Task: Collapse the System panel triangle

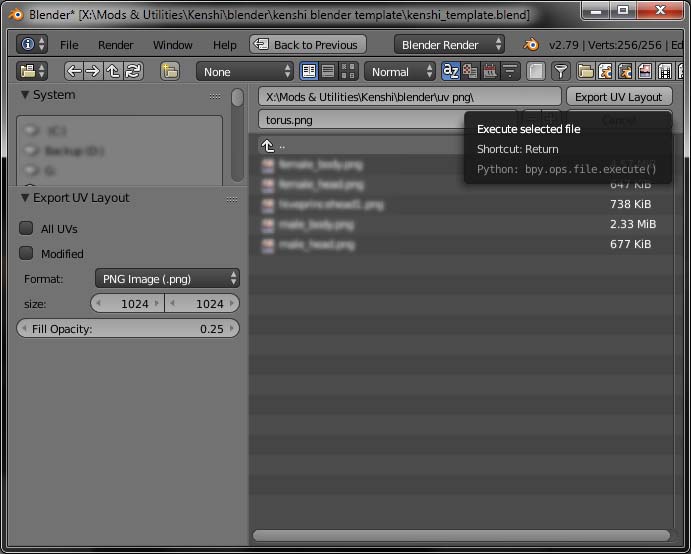Action: tap(25, 95)
